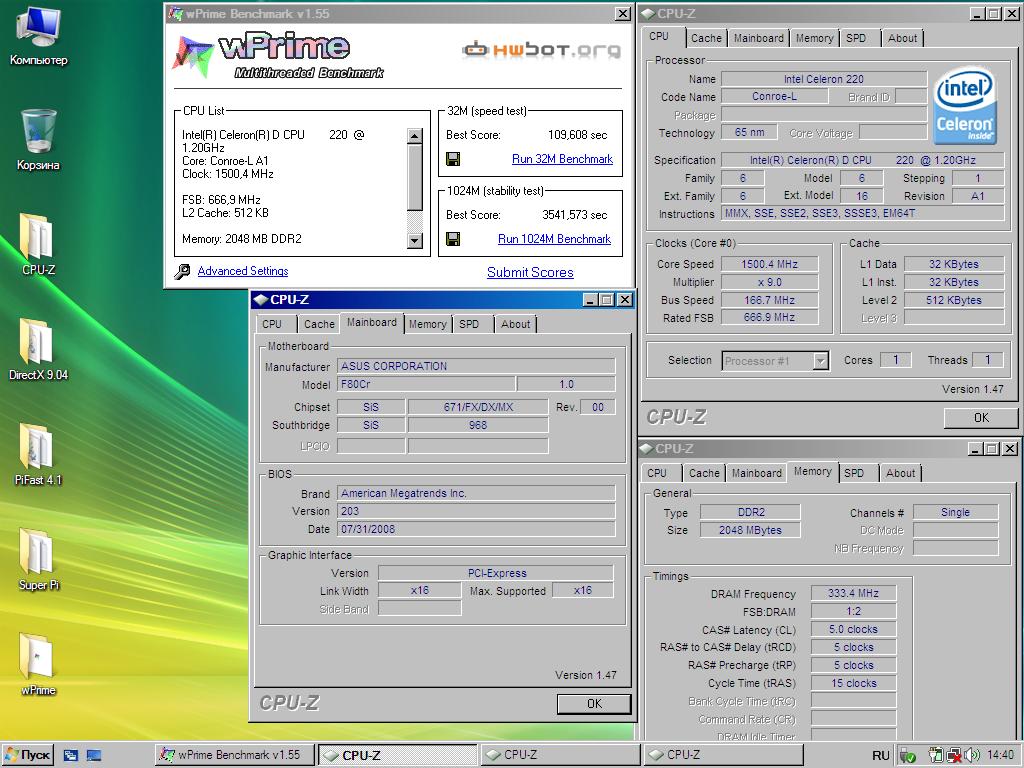Click the disconnected network tray icon
The height and width of the screenshot is (768, 1024).
click(955, 755)
